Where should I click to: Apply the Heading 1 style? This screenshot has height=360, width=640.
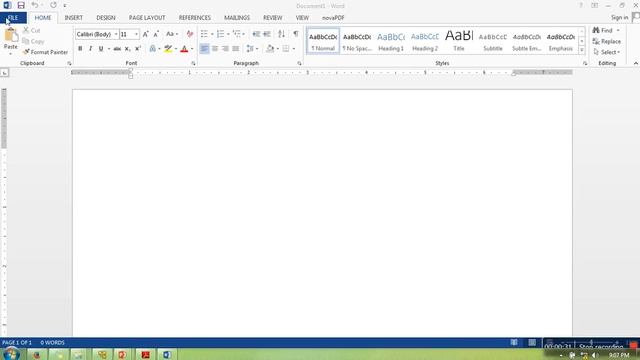tap(391, 41)
